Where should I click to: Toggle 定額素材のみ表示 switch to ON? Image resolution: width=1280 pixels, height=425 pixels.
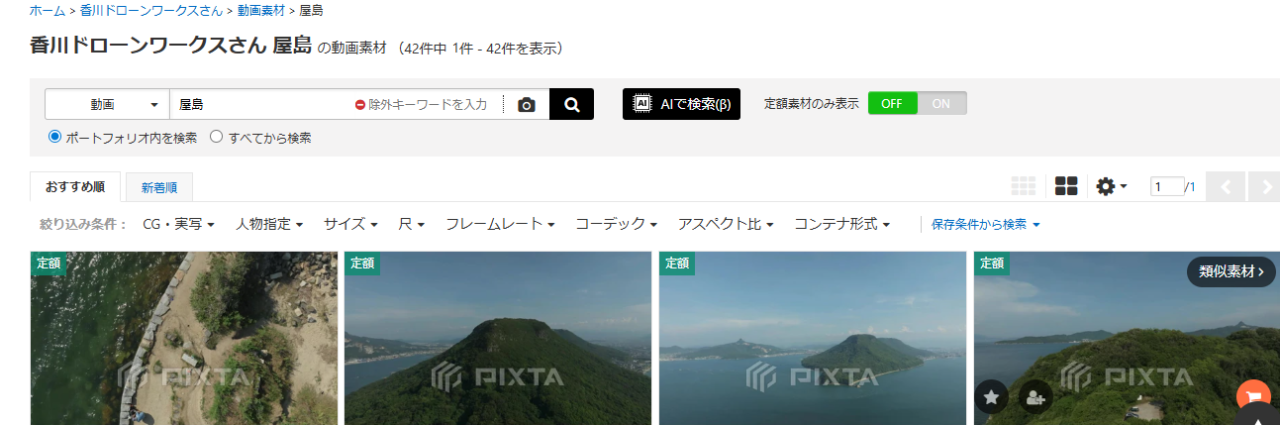tap(941, 103)
